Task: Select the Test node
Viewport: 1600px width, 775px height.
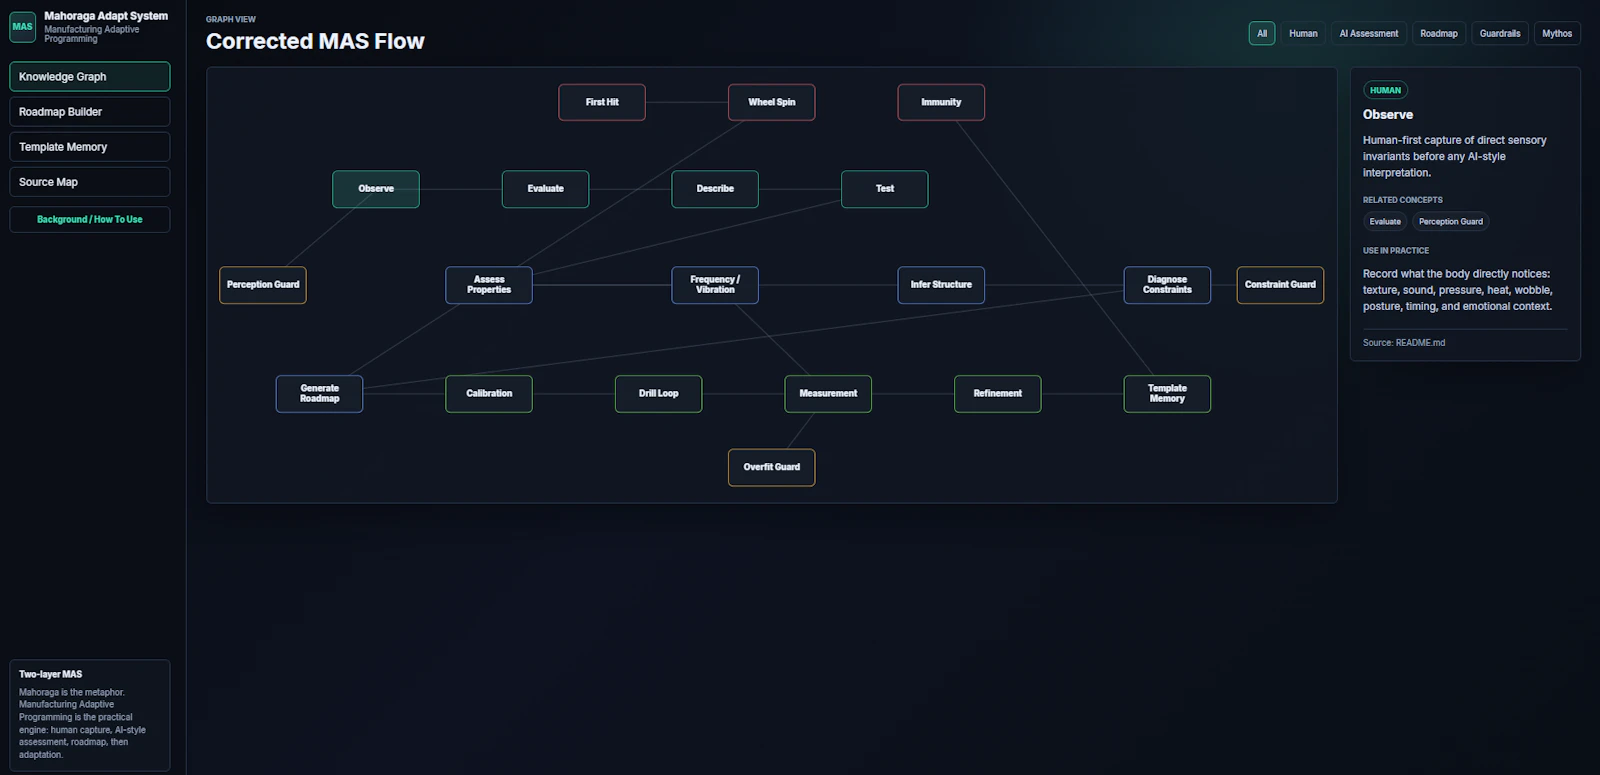Action: tap(885, 189)
